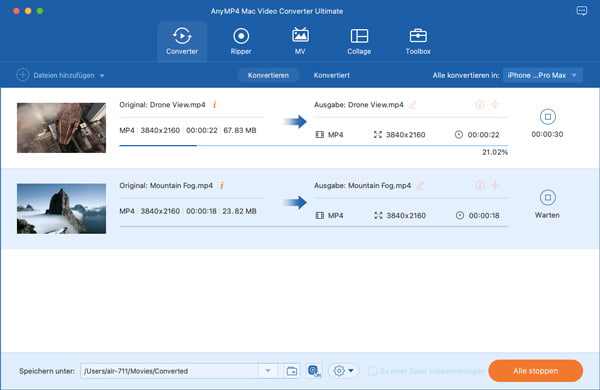Click the Warten status text
Image resolution: width=600 pixels, height=390 pixels.
[547, 215]
